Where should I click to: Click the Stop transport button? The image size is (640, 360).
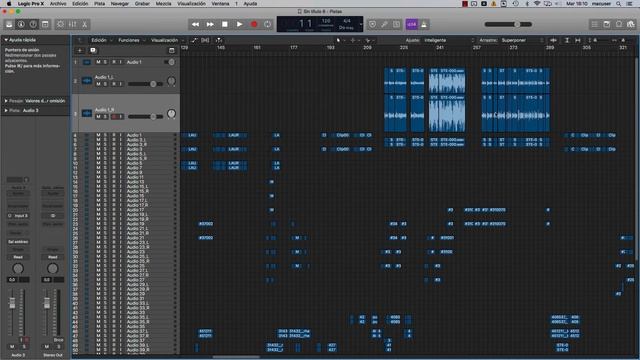(225, 24)
